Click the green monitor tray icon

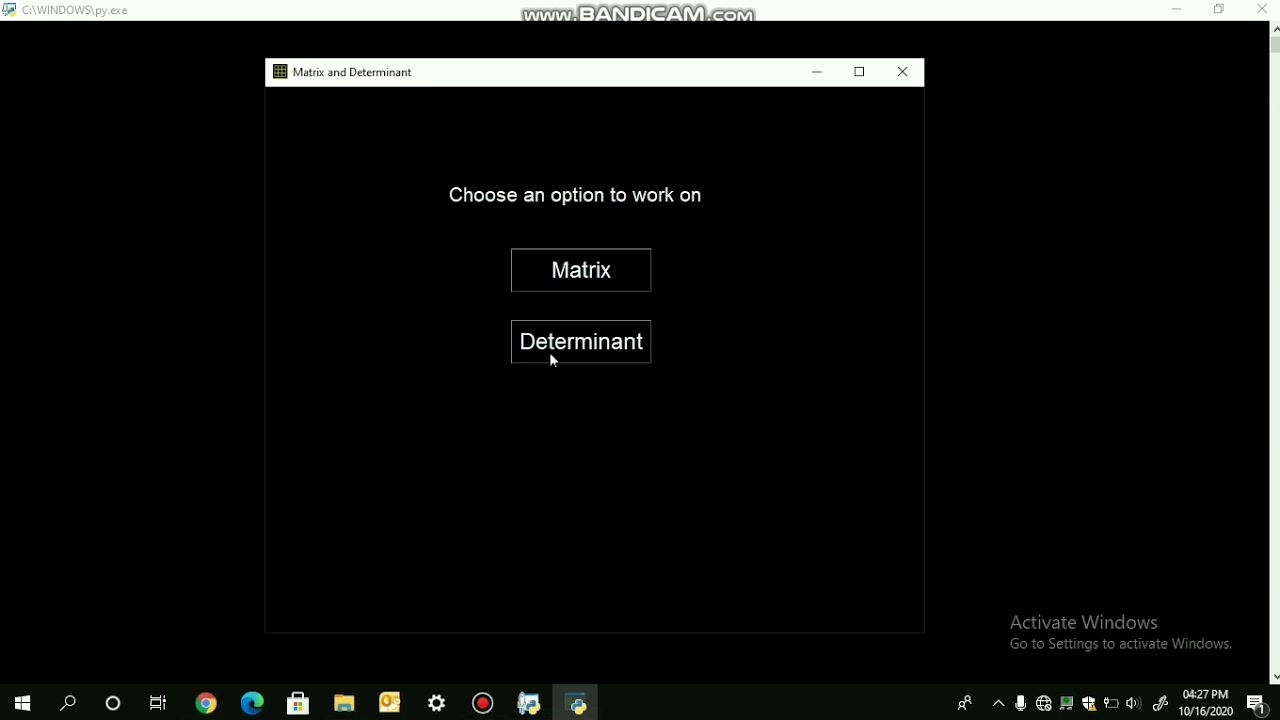tap(1067, 703)
